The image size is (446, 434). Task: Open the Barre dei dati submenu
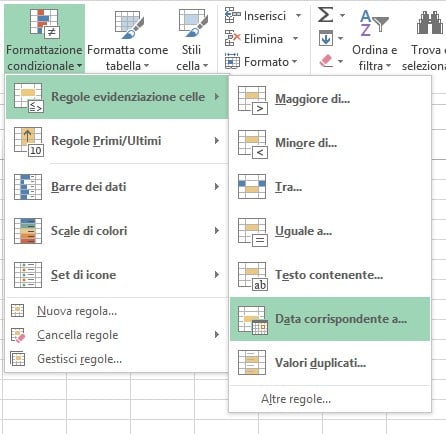117,187
